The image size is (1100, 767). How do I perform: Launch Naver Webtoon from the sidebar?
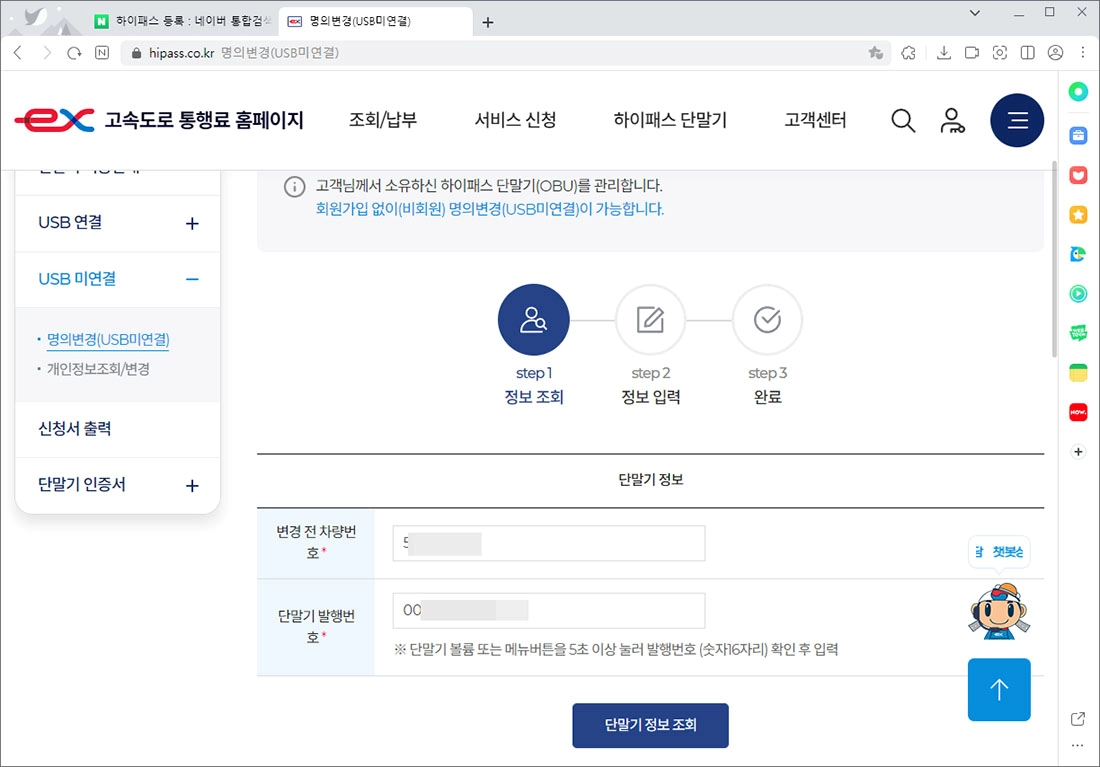click(1078, 332)
